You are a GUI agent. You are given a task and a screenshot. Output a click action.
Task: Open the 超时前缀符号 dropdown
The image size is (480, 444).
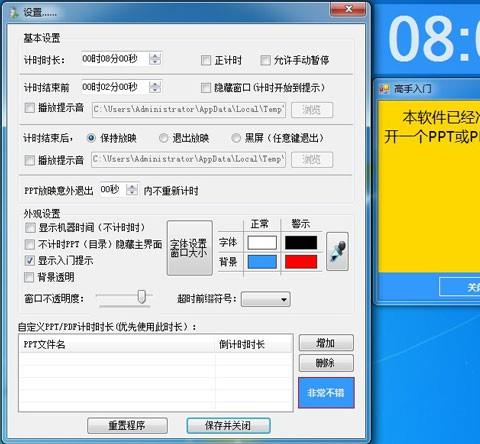click(266, 299)
